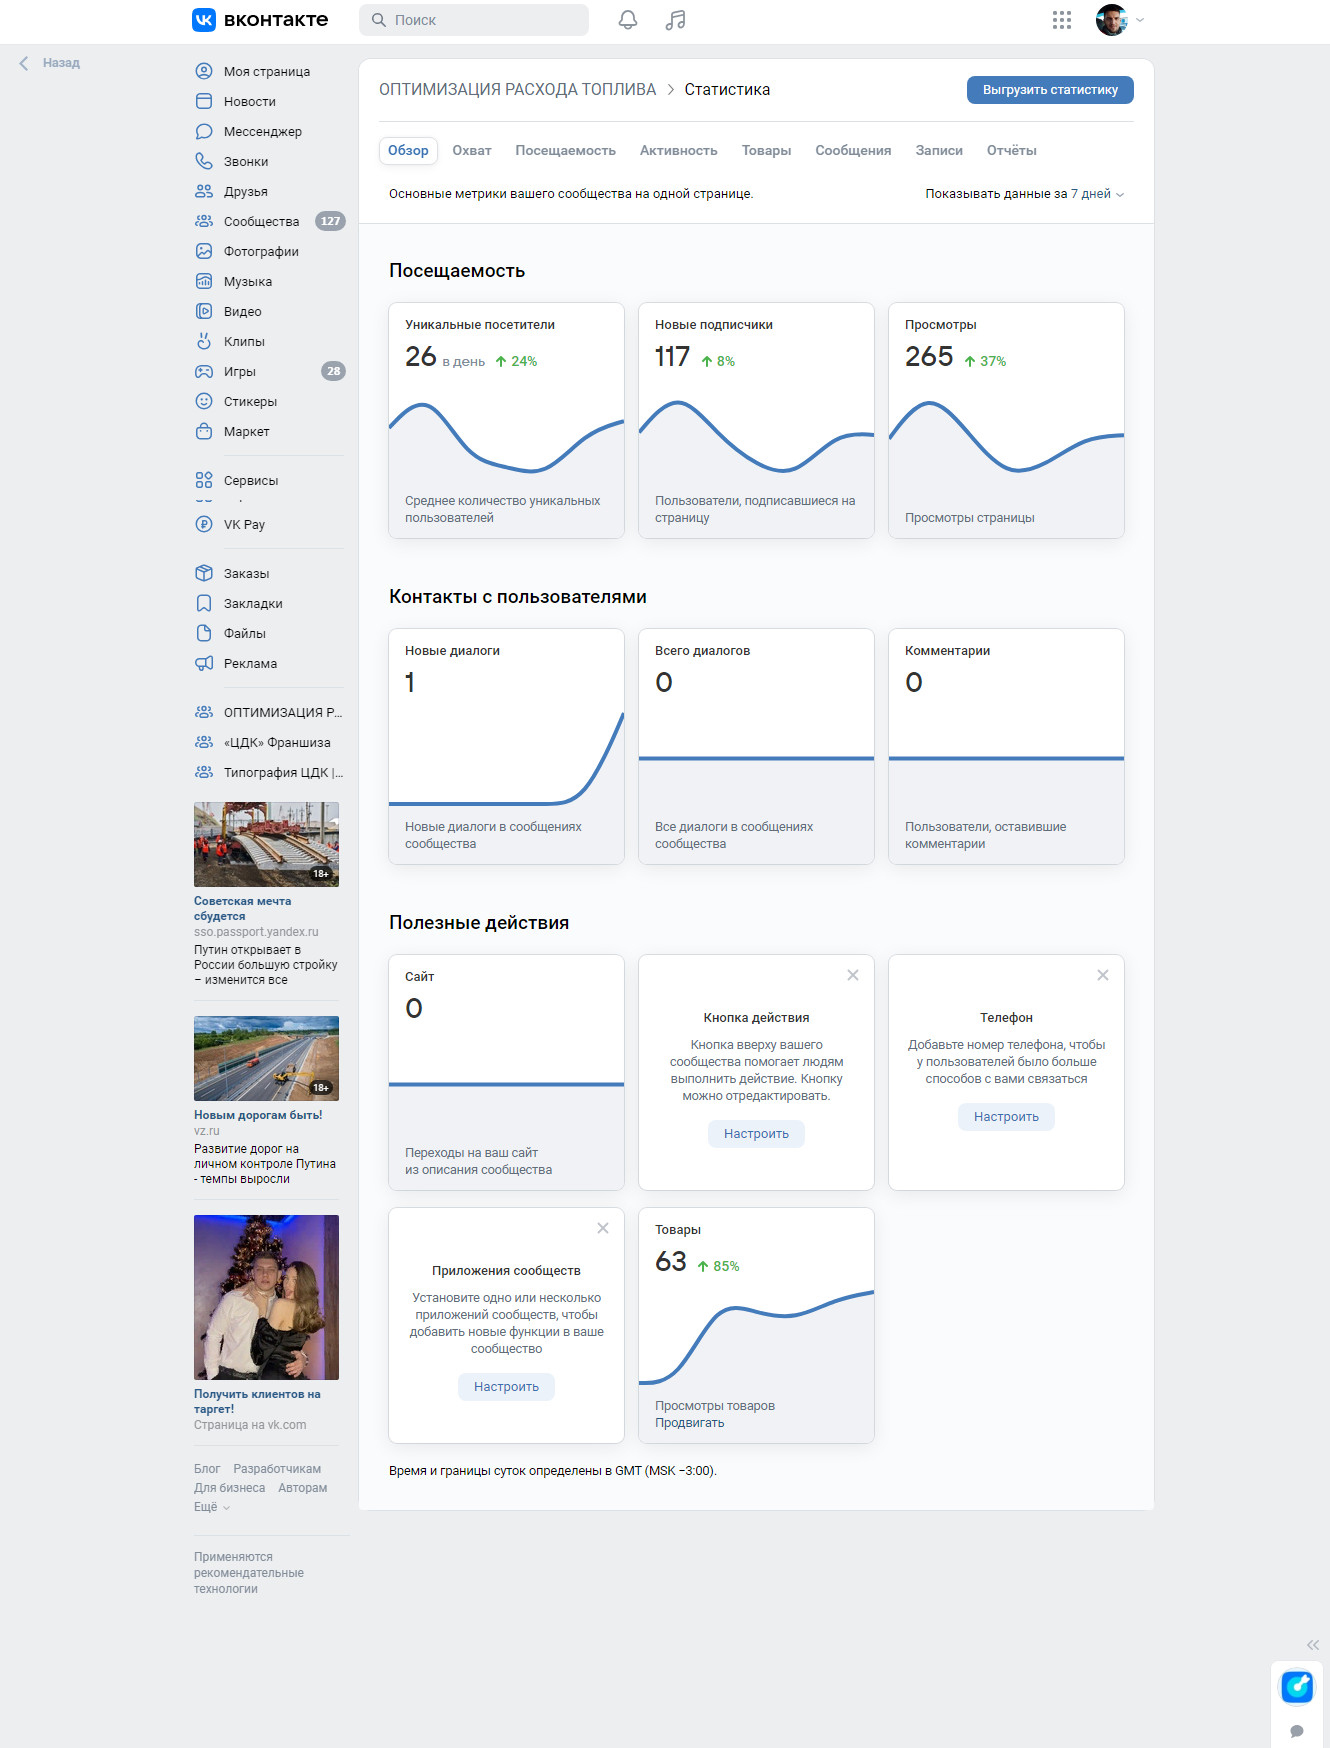Open the 'Новым дорогам быть!' ad thumbnail
Screen dimensions: 1330x1748
[x=266, y=1058]
